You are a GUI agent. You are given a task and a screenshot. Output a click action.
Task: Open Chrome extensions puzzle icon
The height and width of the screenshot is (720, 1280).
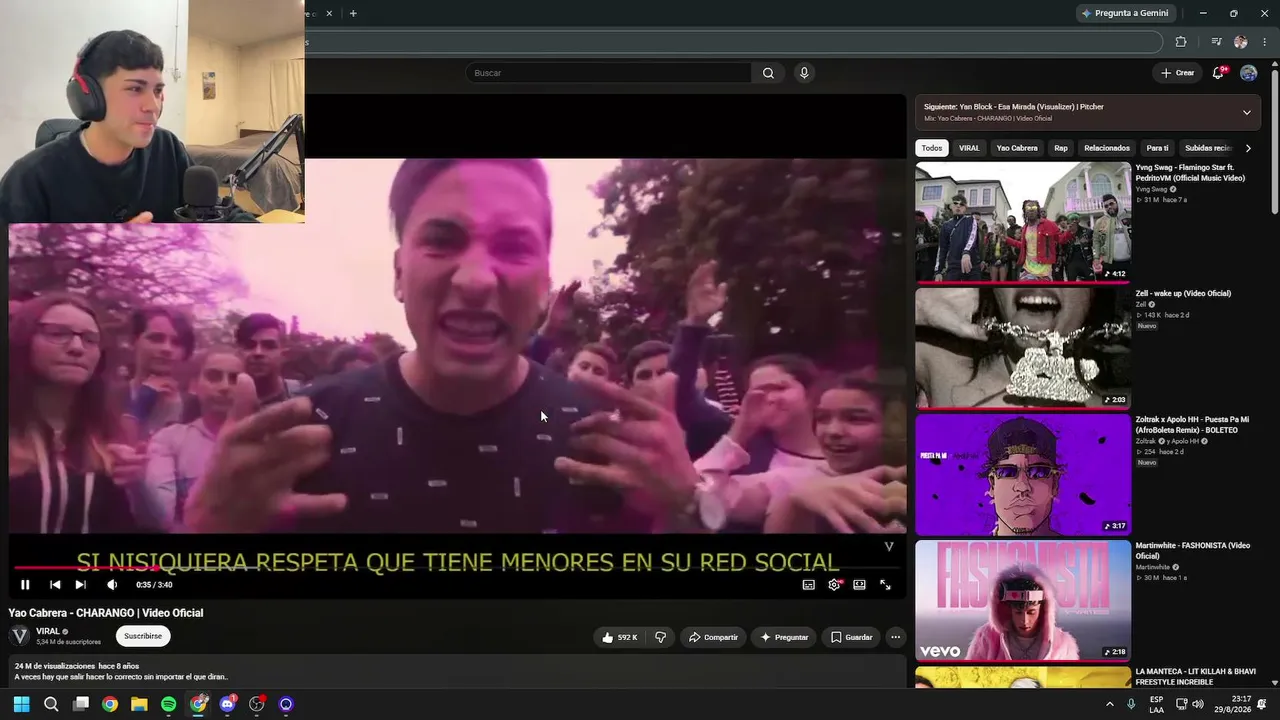1181,42
